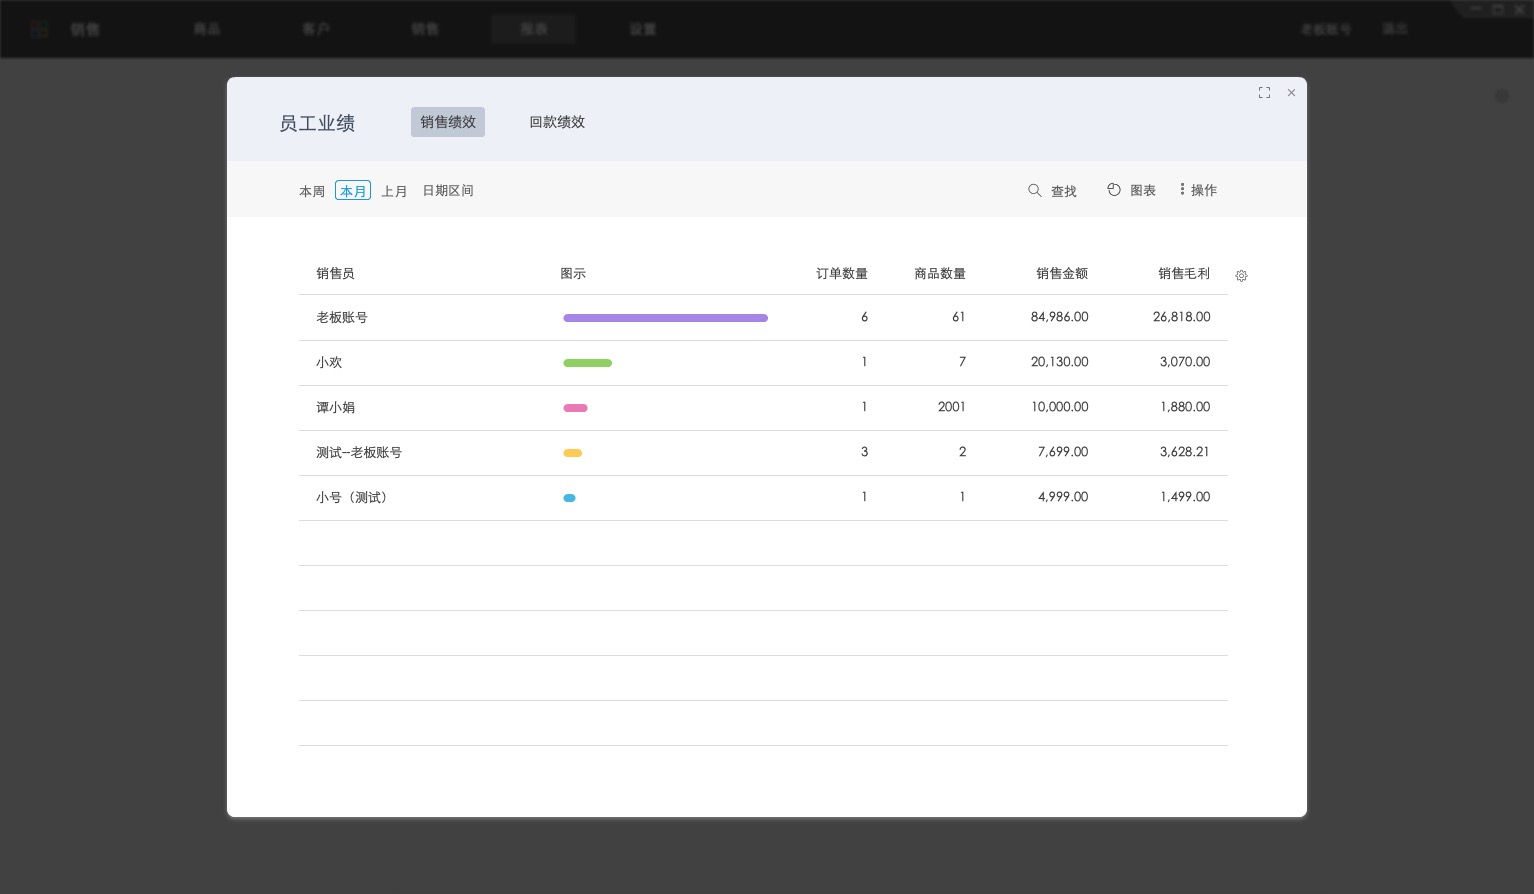Screen dimensions: 1534x894
Task: Select 上月 date filter
Action: 394,191
